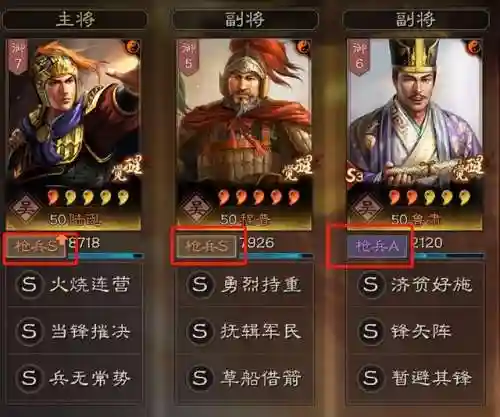Viewport: 500px width, 417px height.
Task: Open the 主将 slot header
Action: pos(75,19)
